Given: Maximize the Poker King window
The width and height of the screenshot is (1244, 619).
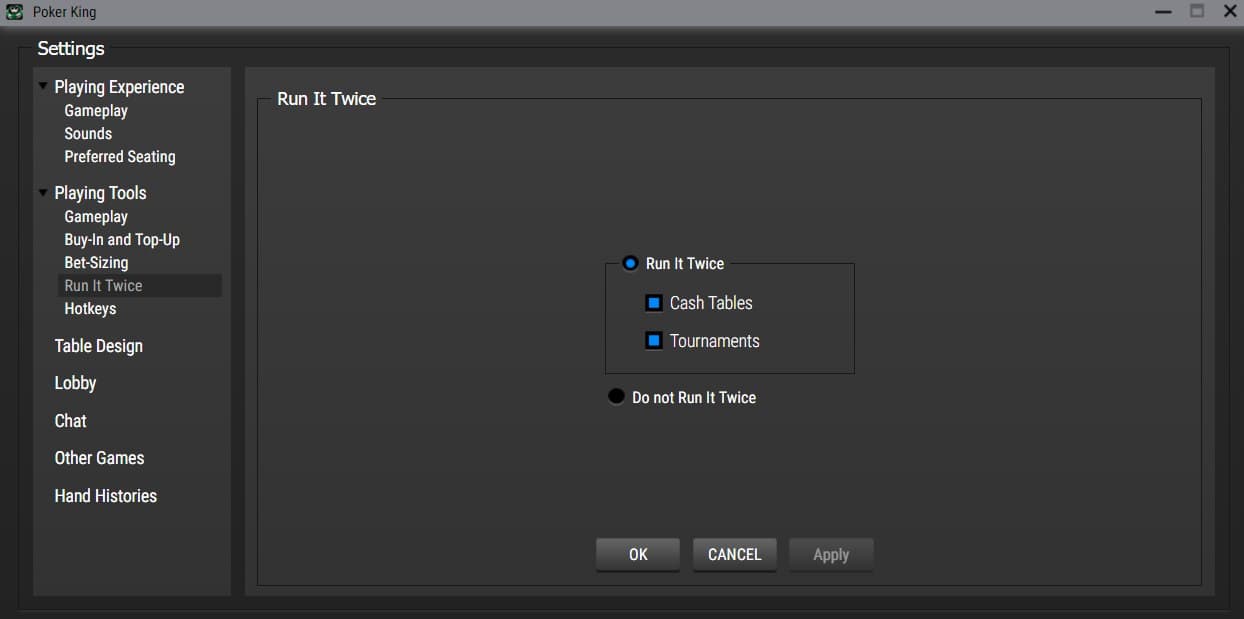Looking at the screenshot, I should 1196,12.
